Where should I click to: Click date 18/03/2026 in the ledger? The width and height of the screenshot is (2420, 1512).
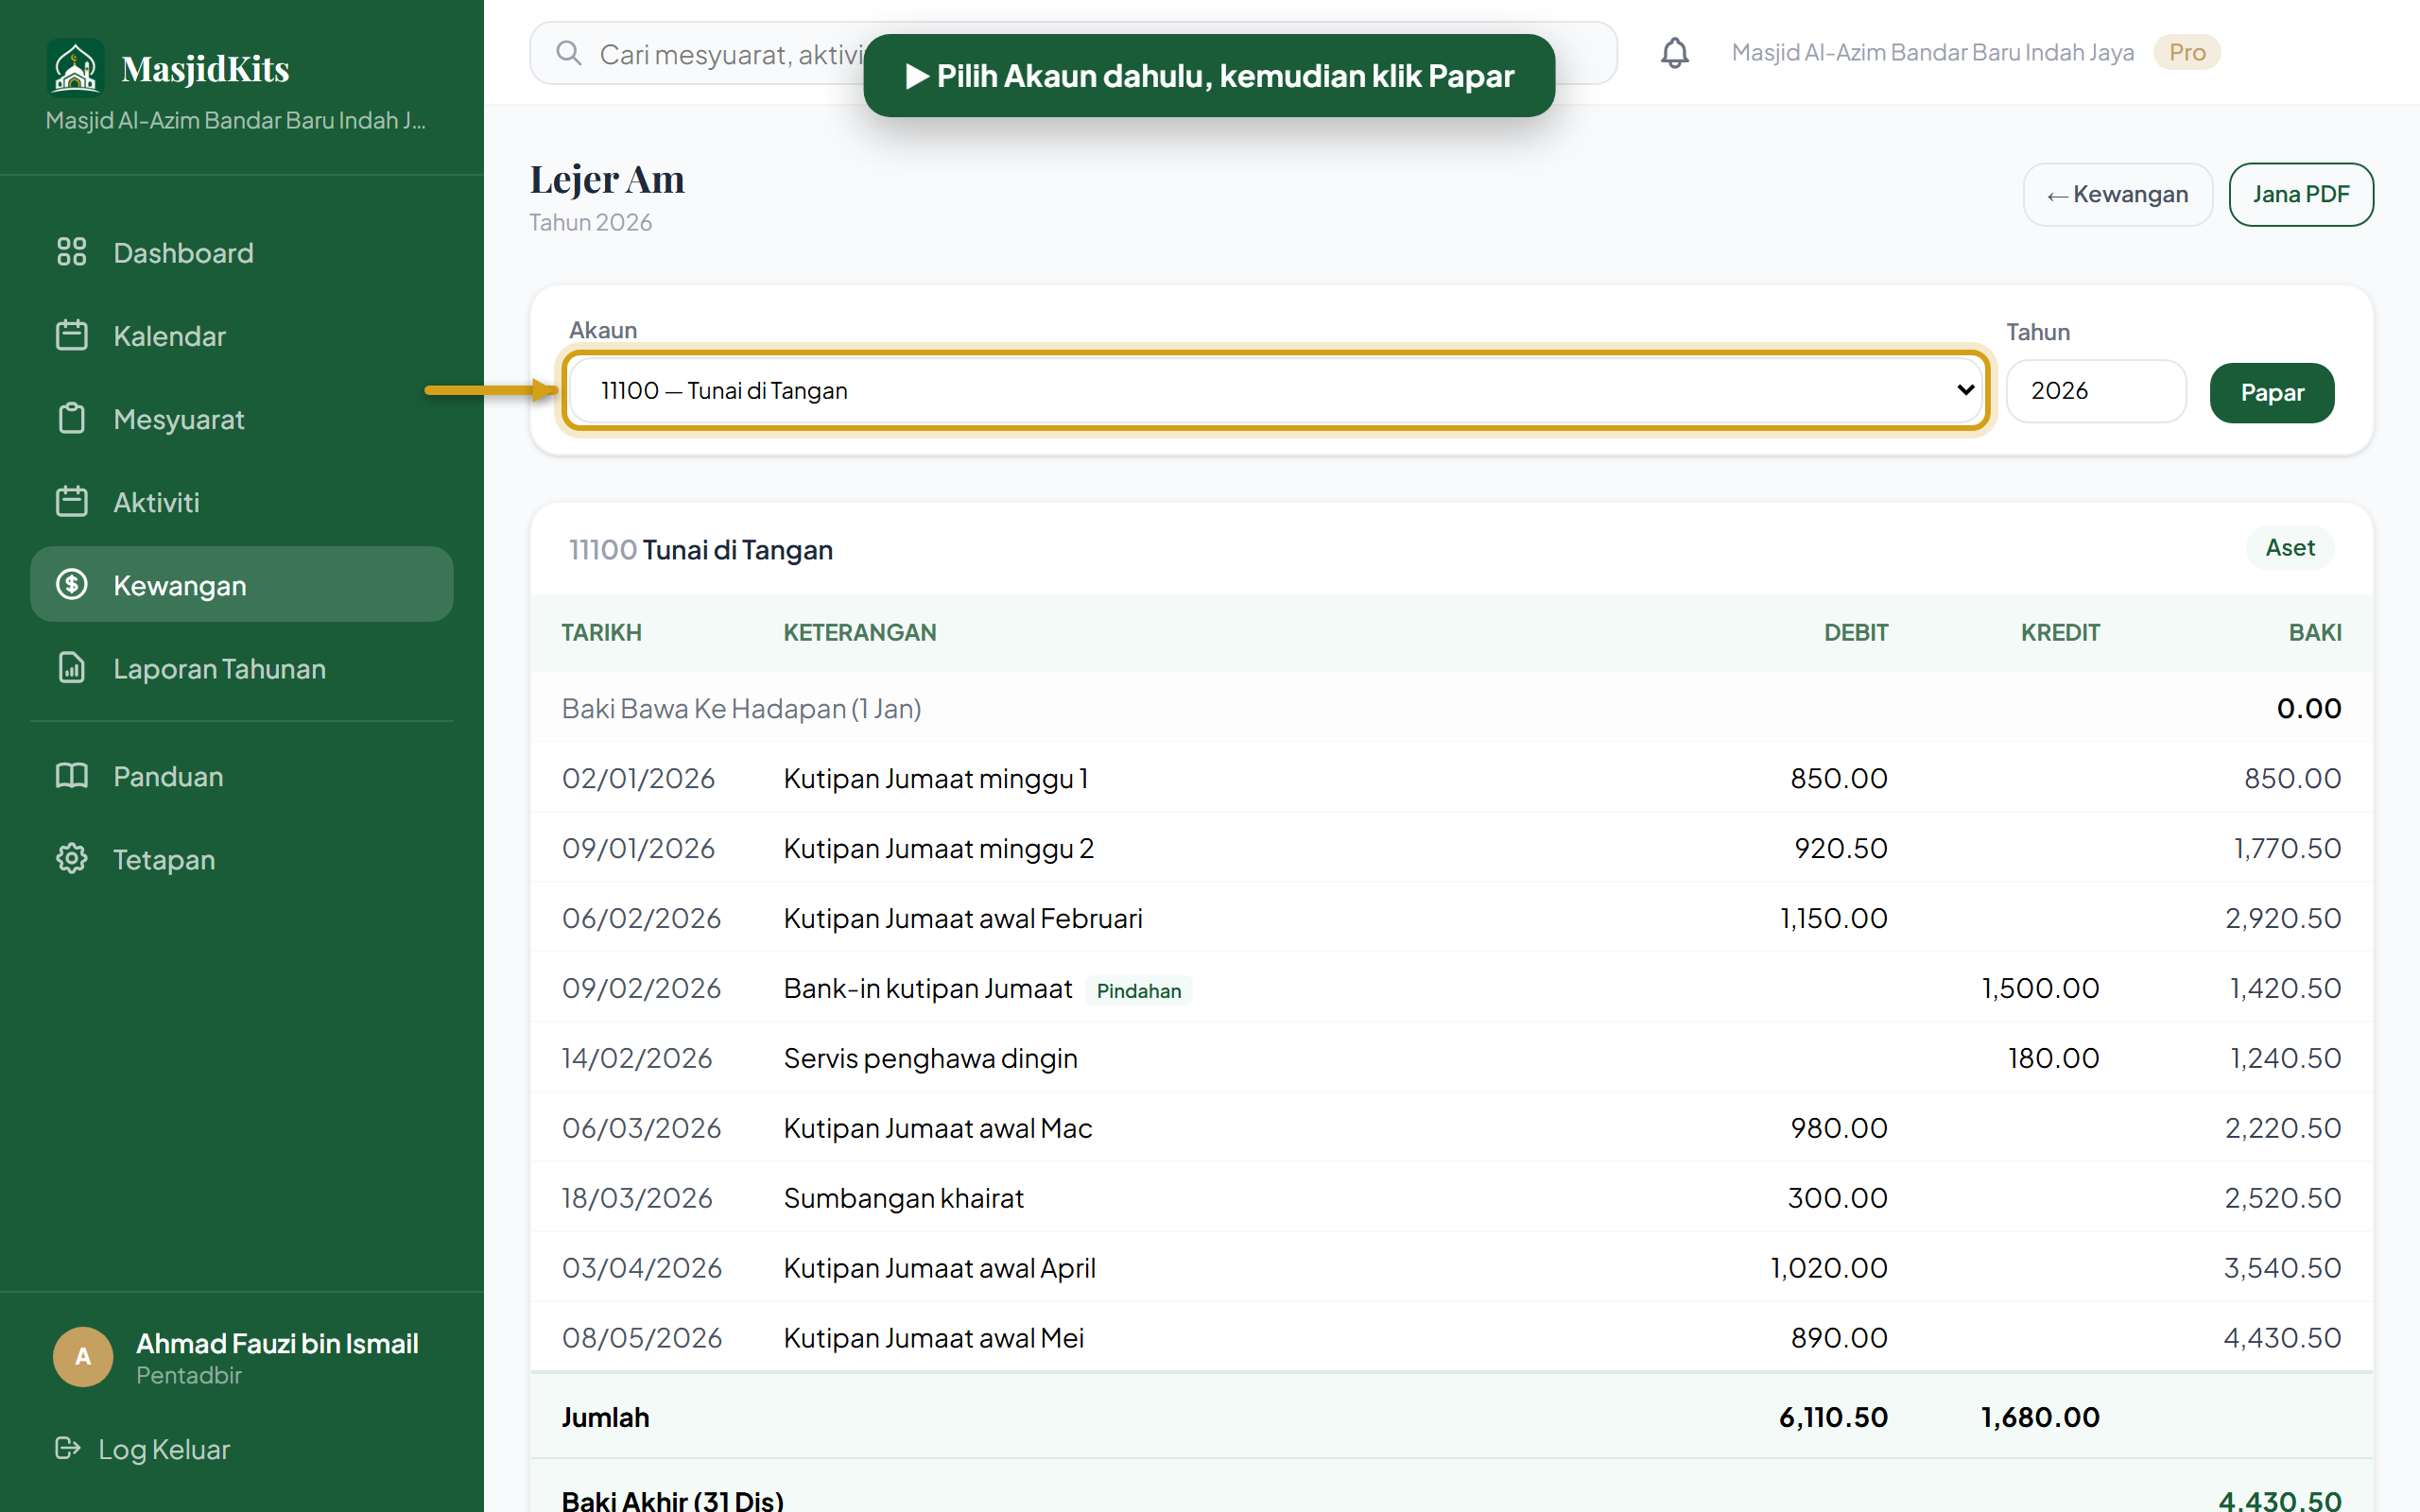coord(637,1197)
